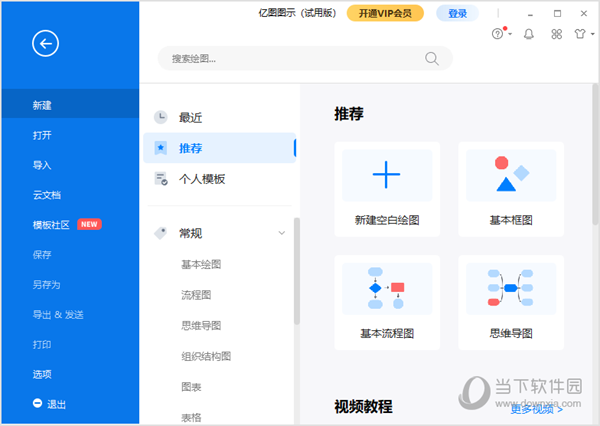The height and width of the screenshot is (426, 600).
Task: Open the 基本框图 shapes thumbnail
Action: [x=511, y=175]
